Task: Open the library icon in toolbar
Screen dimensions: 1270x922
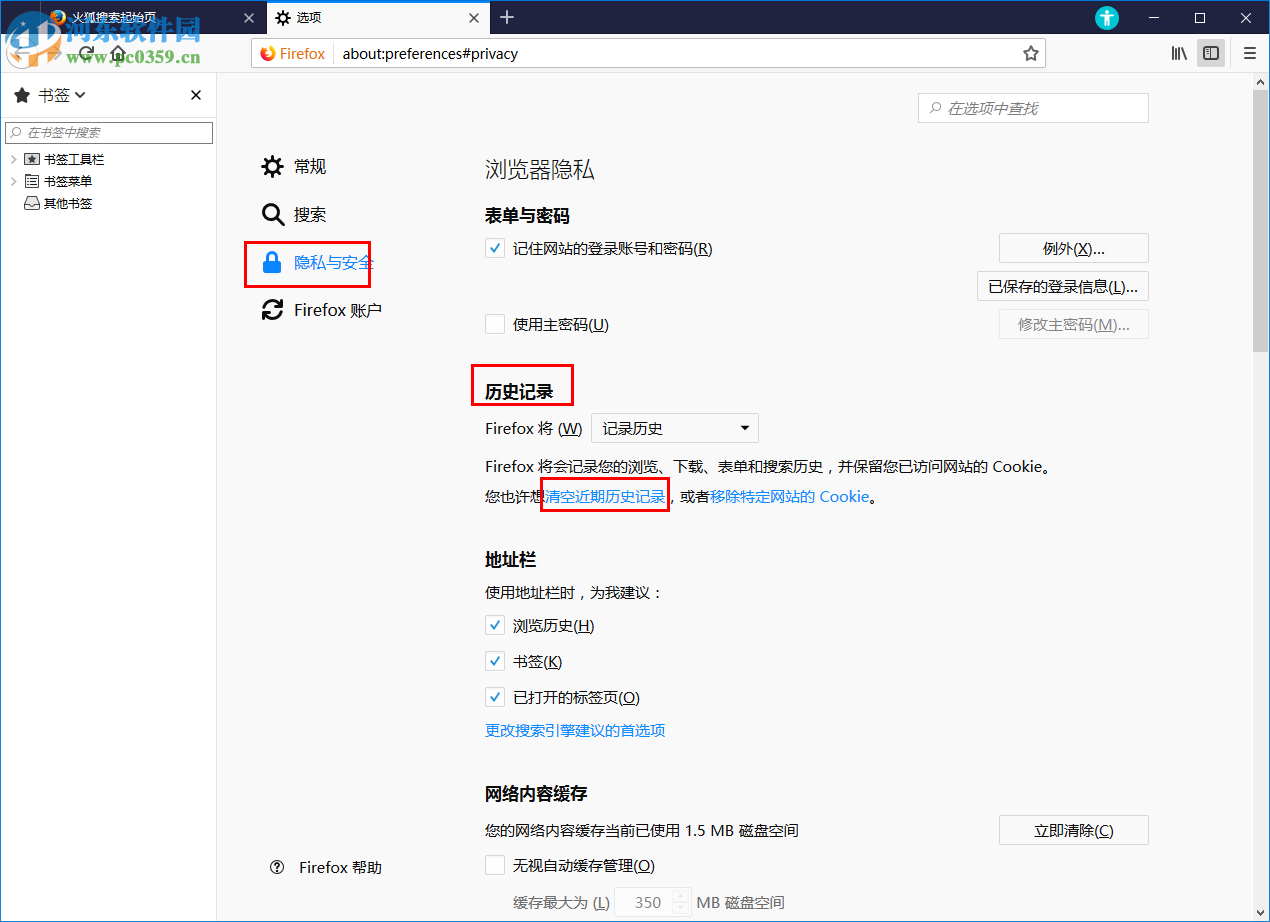Action: [x=1178, y=53]
